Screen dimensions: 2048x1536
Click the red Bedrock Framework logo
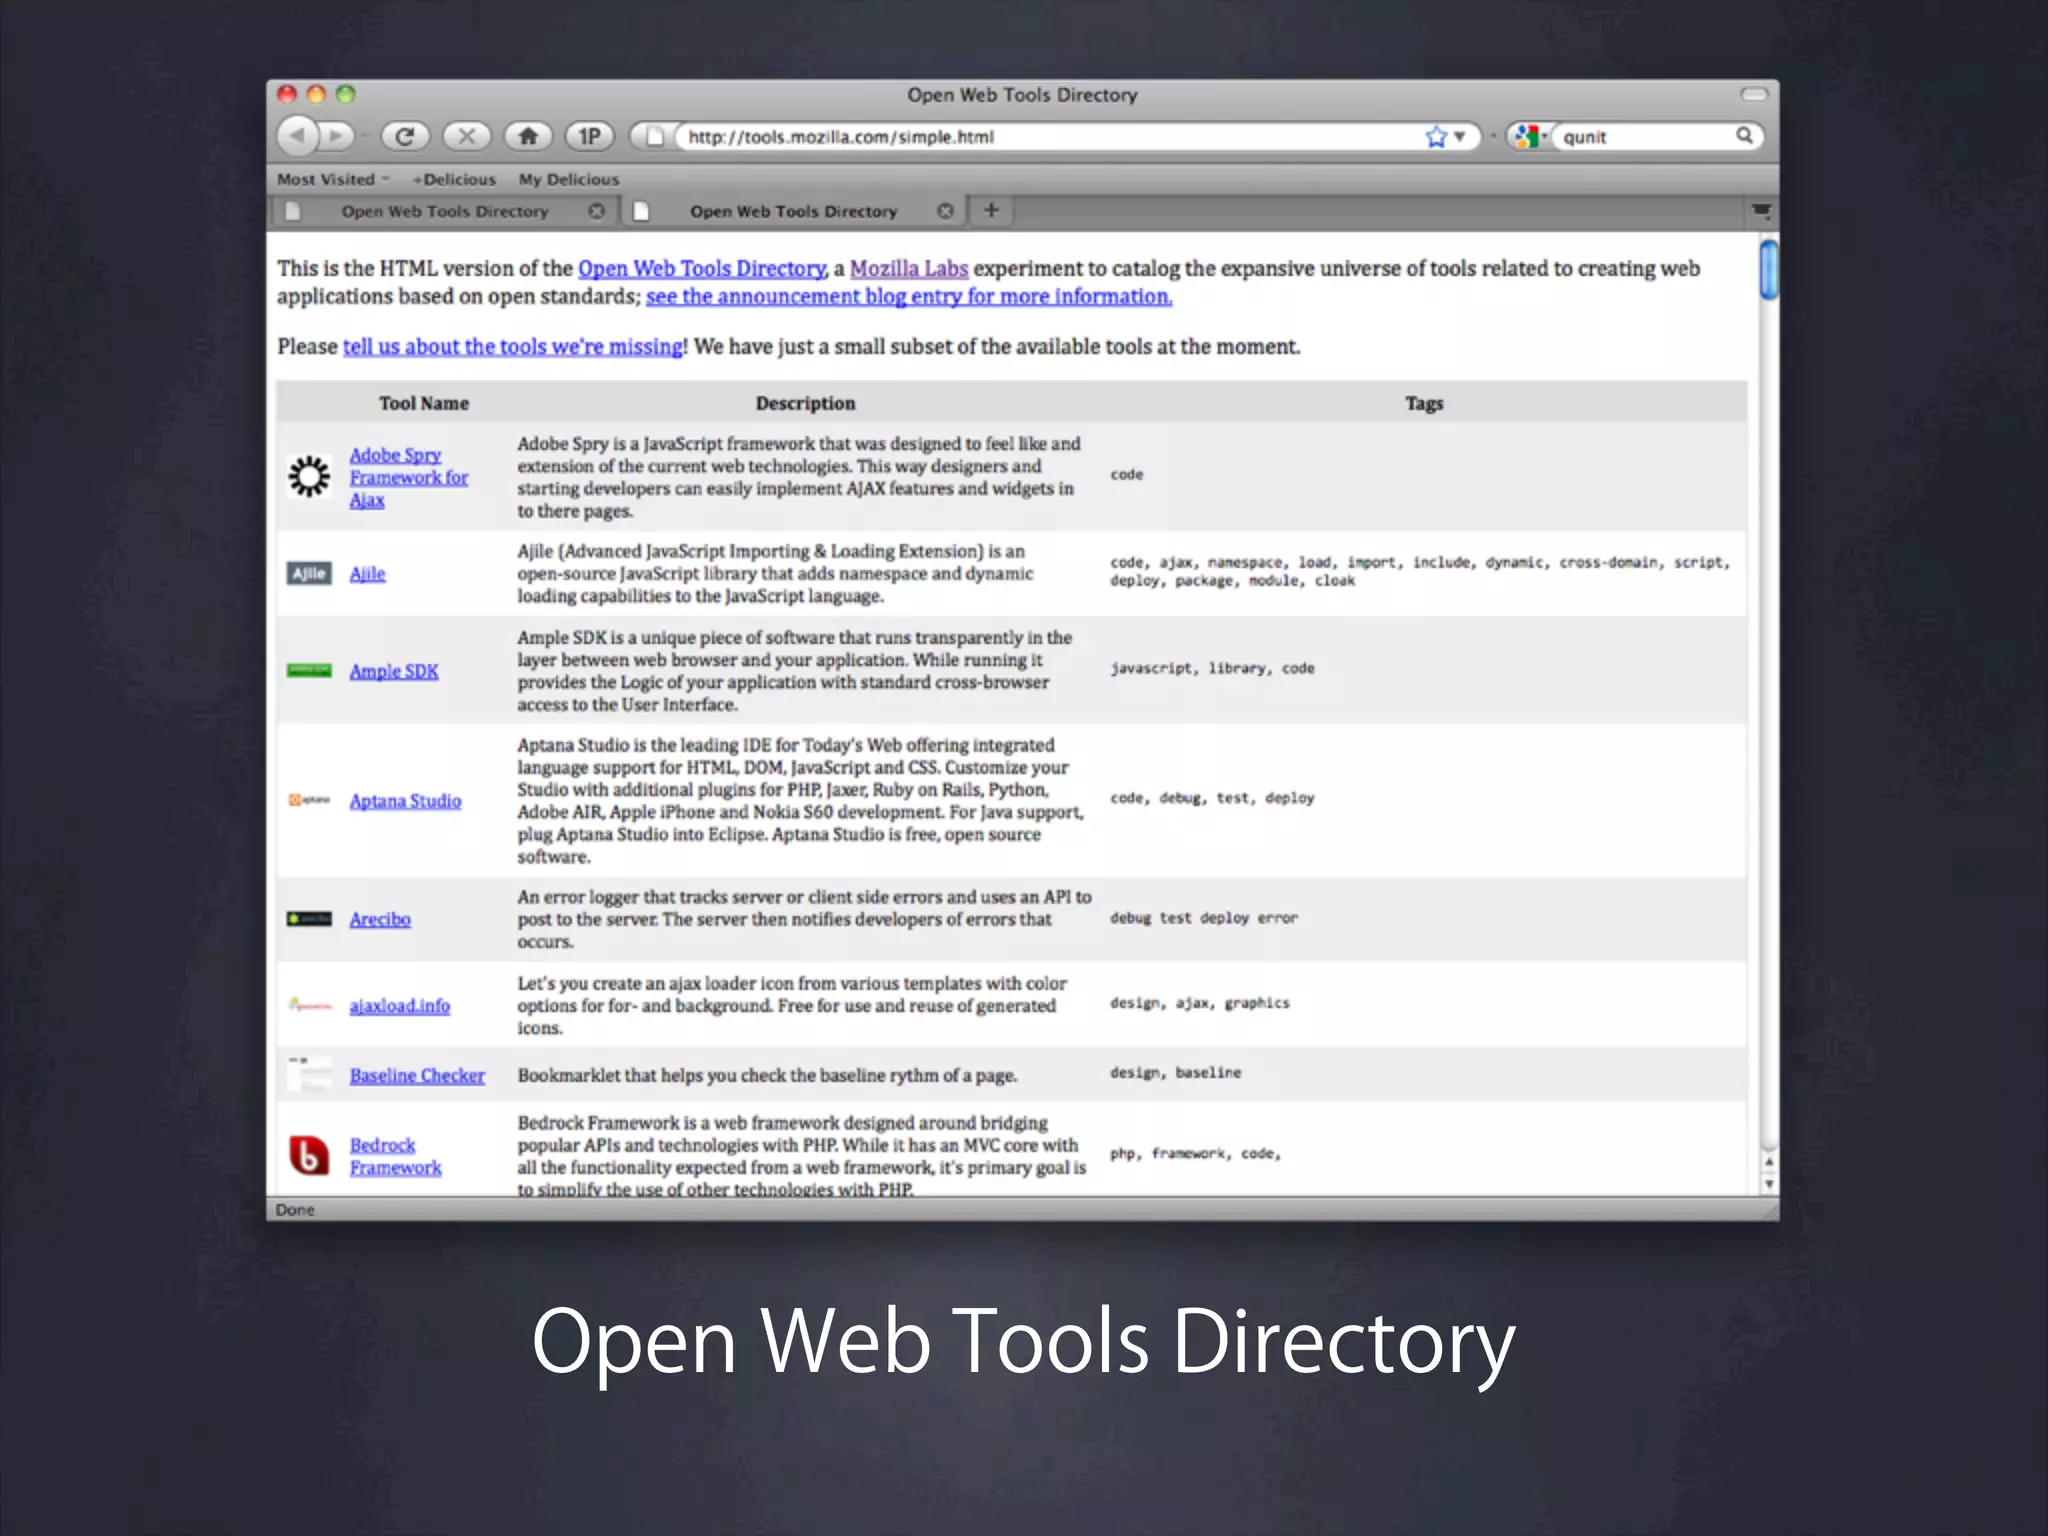[x=309, y=1155]
